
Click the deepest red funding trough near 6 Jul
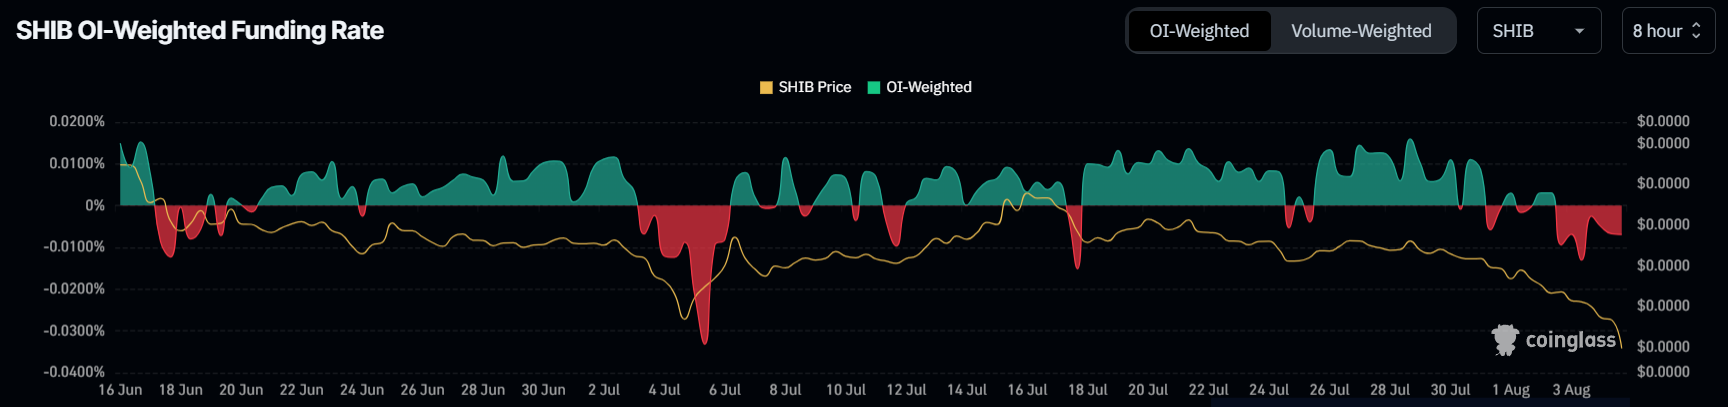[705, 340]
